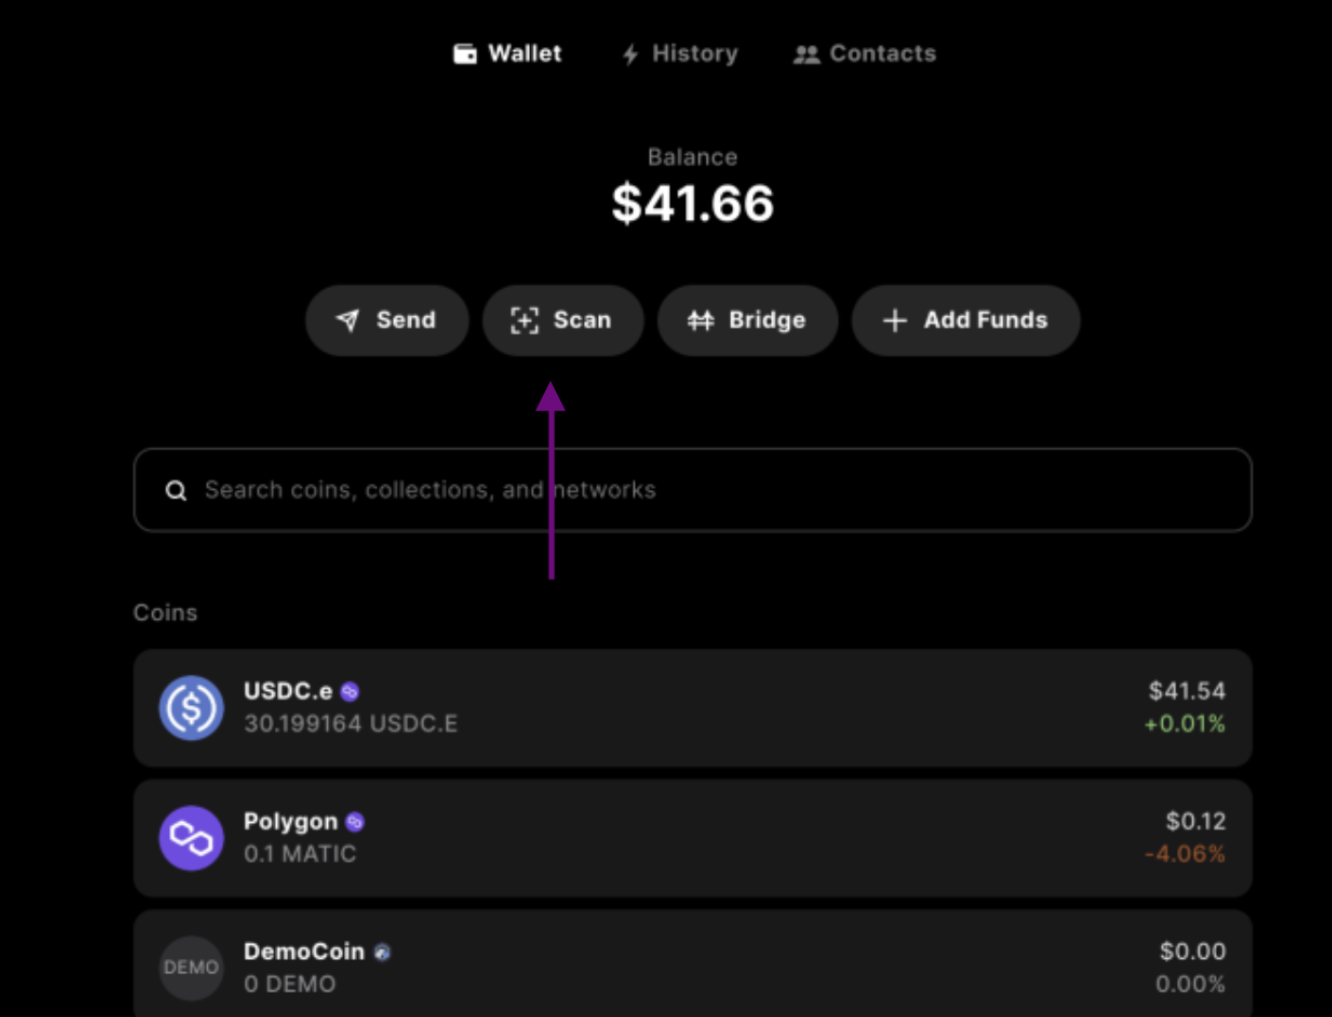Click the USDC.e coin logo
Image resolution: width=1332 pixels, height=1017 pixels.
coord(191,708)
